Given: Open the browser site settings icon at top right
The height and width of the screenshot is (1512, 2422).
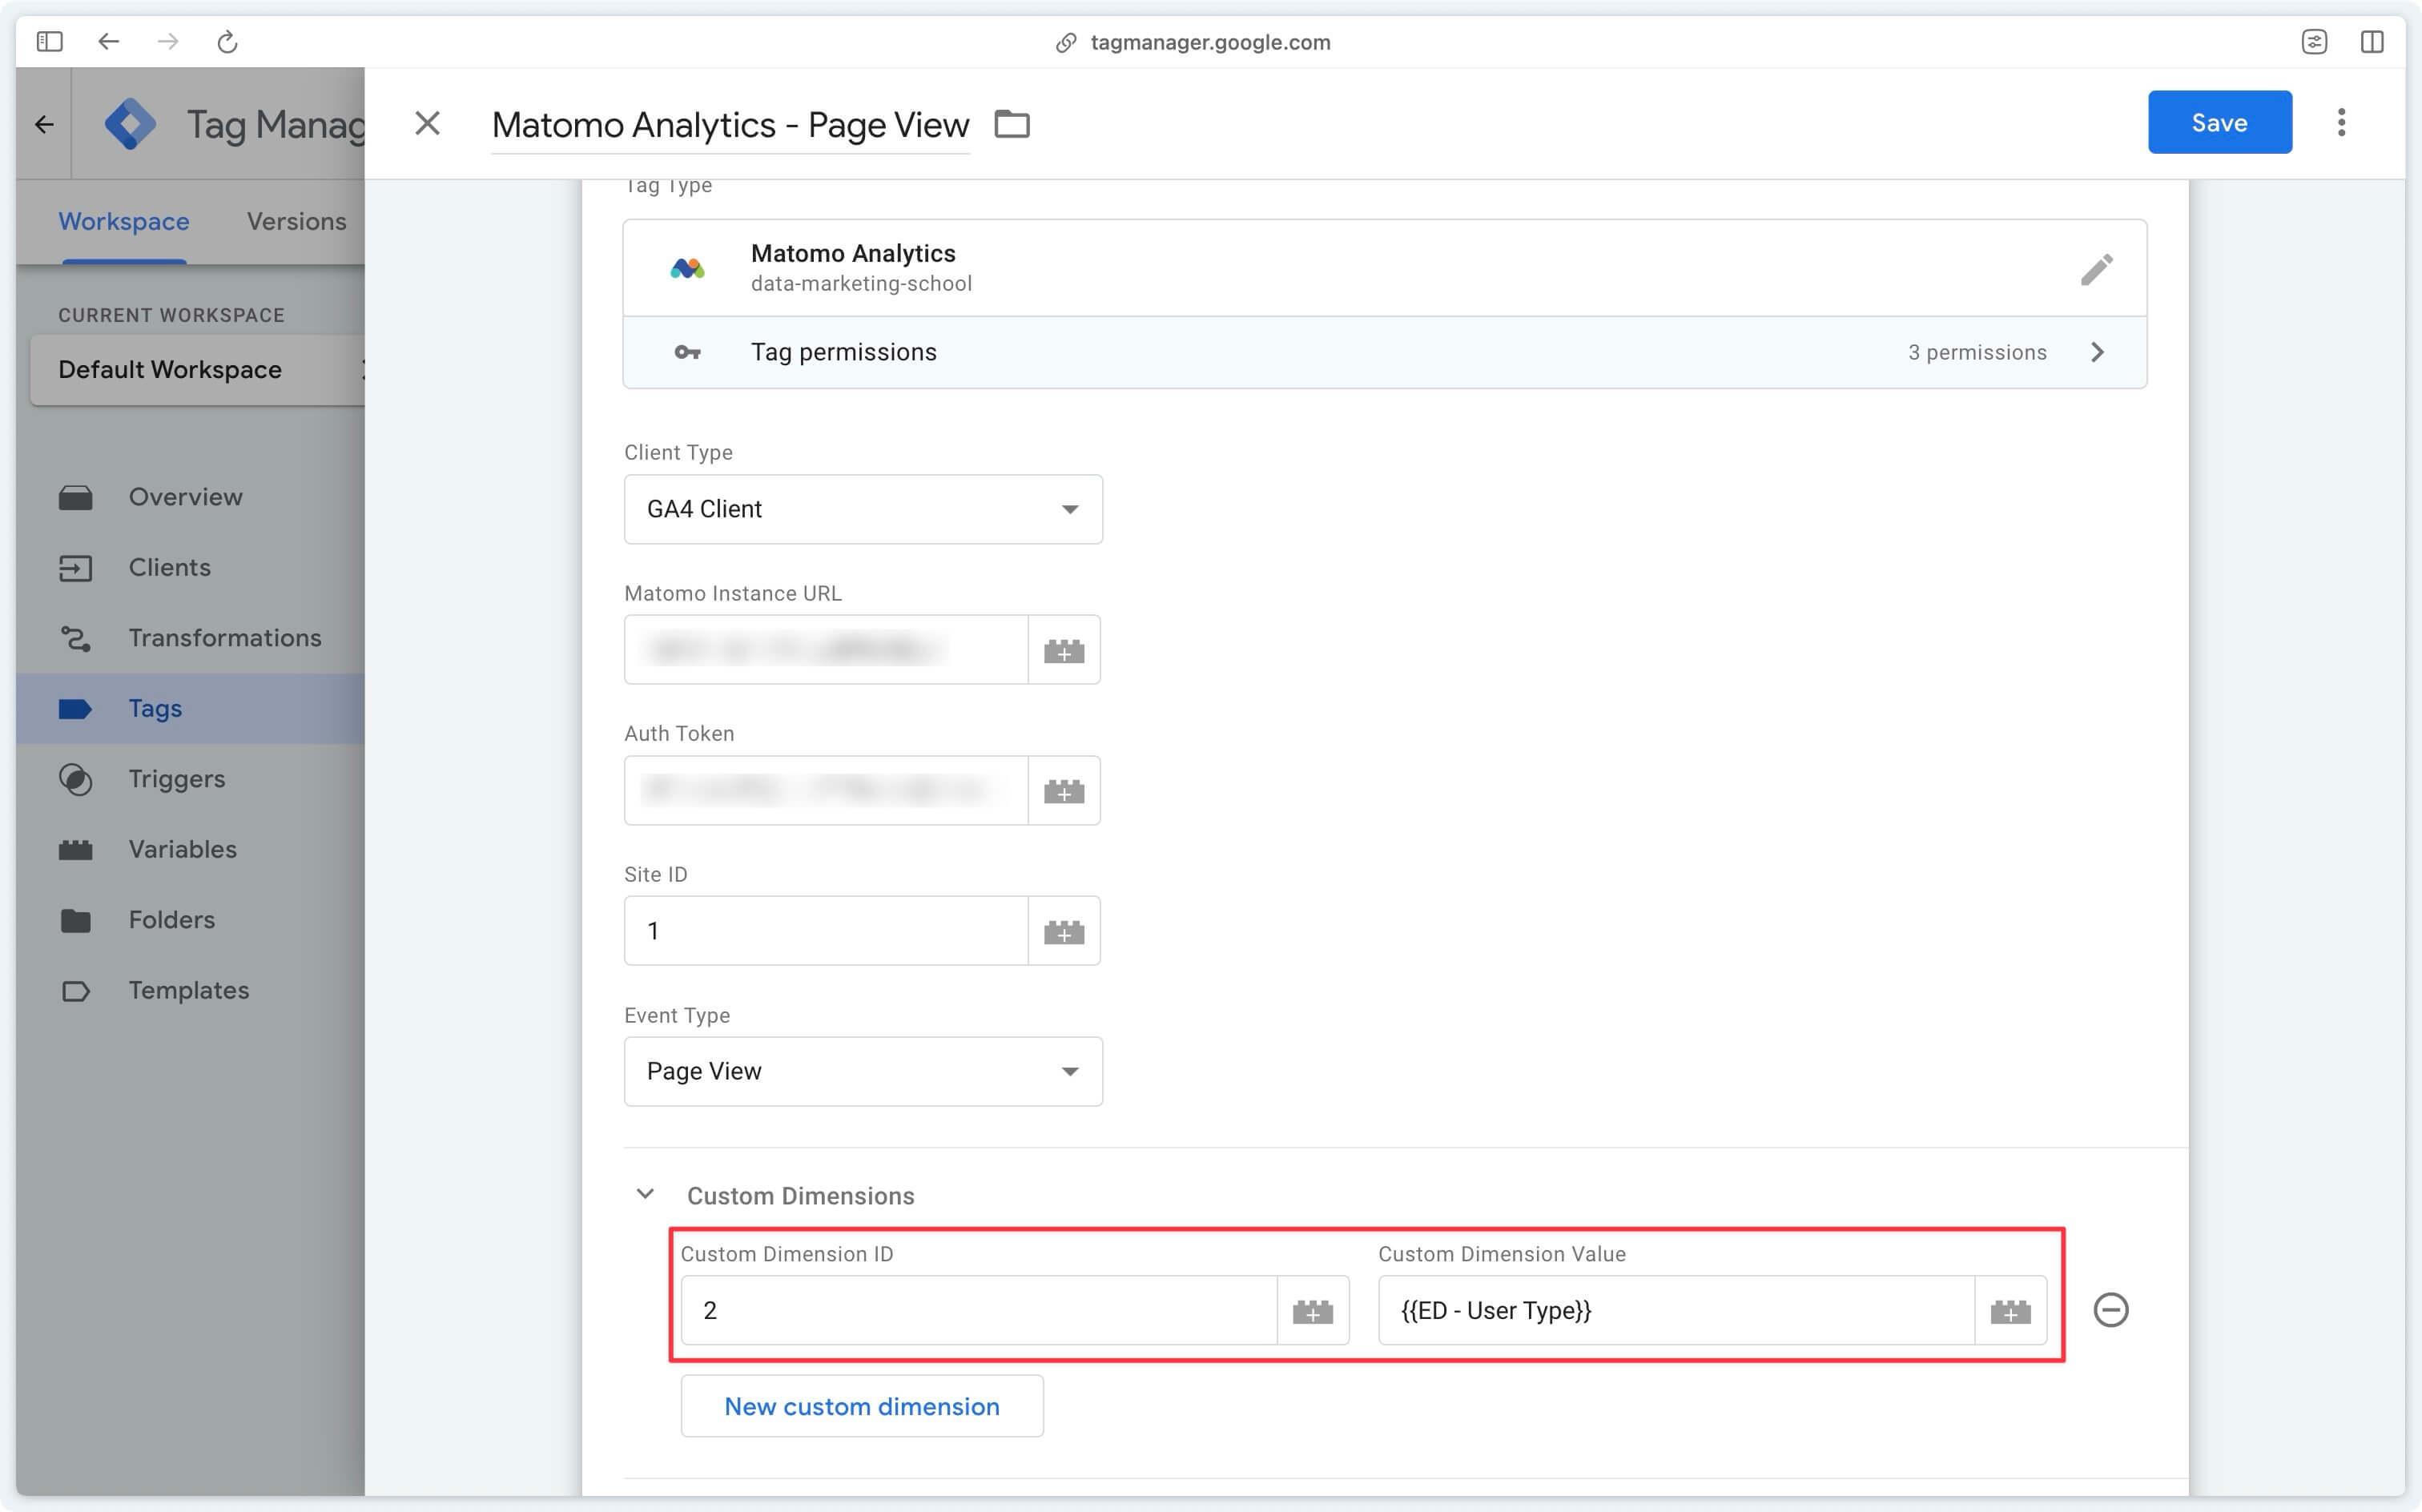Looking at the screenshot, I should coord(2313,41).
